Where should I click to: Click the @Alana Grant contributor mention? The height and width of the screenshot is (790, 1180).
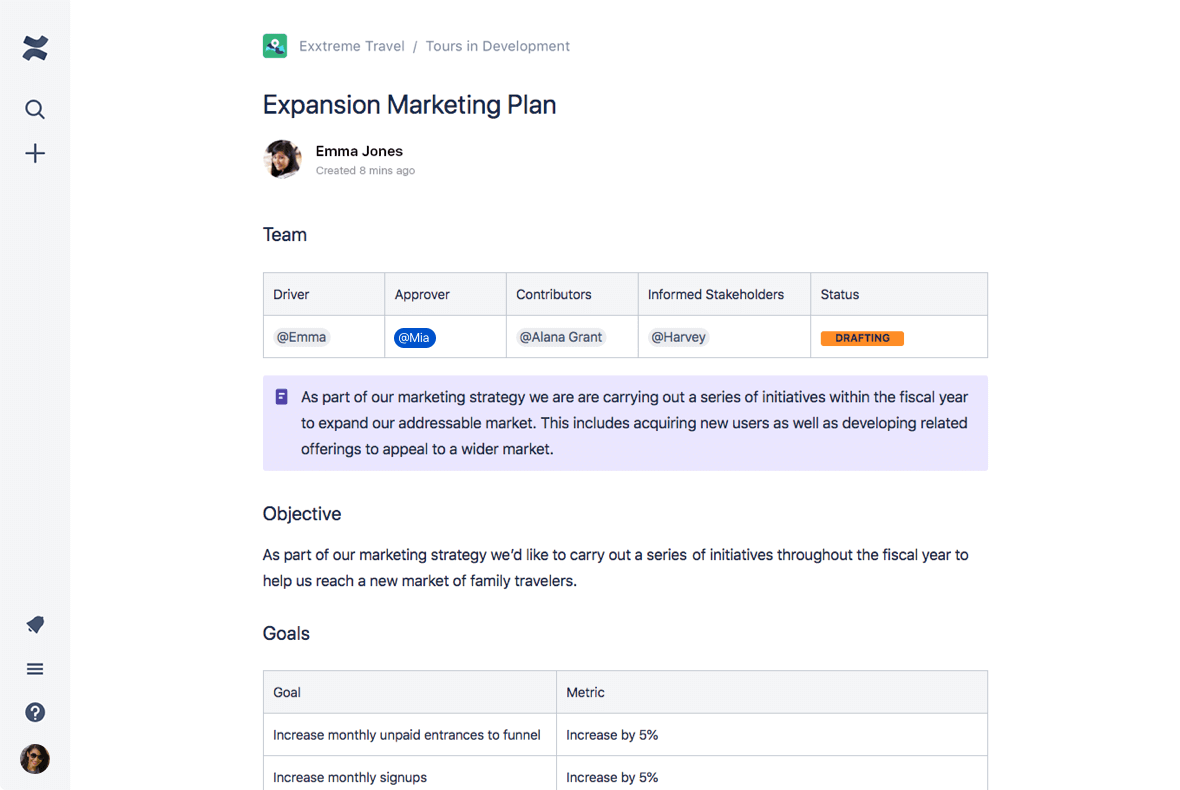coord(561,337)
